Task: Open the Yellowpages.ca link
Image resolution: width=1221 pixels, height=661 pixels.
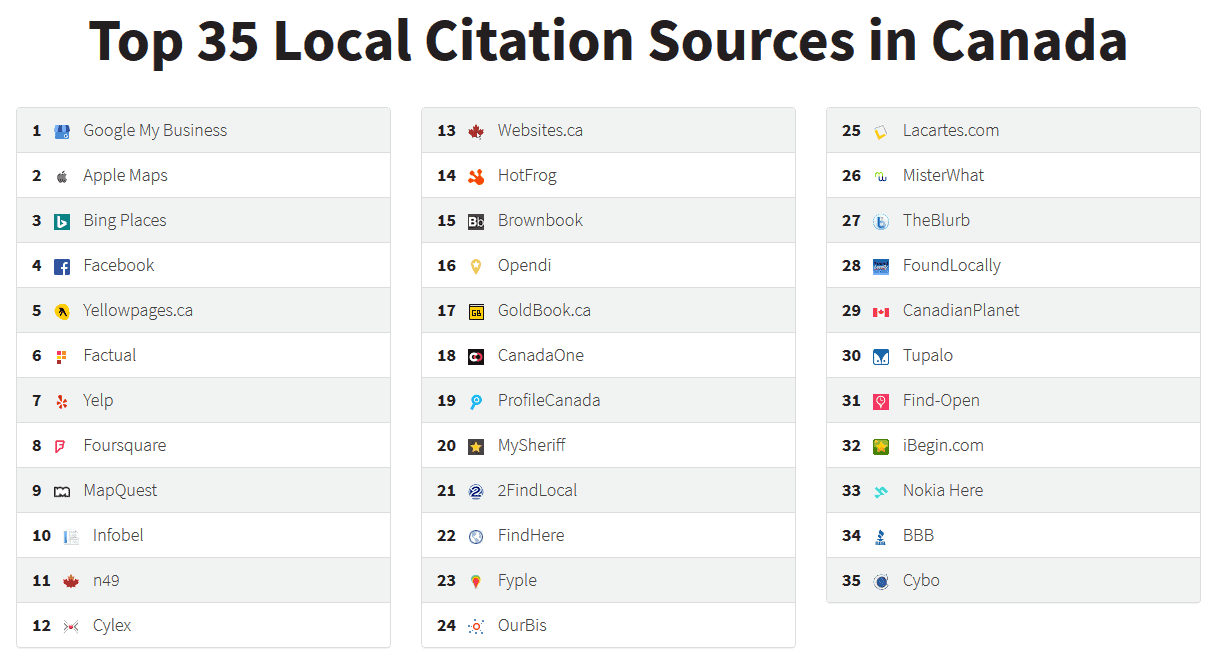Action: pos(138,310)
